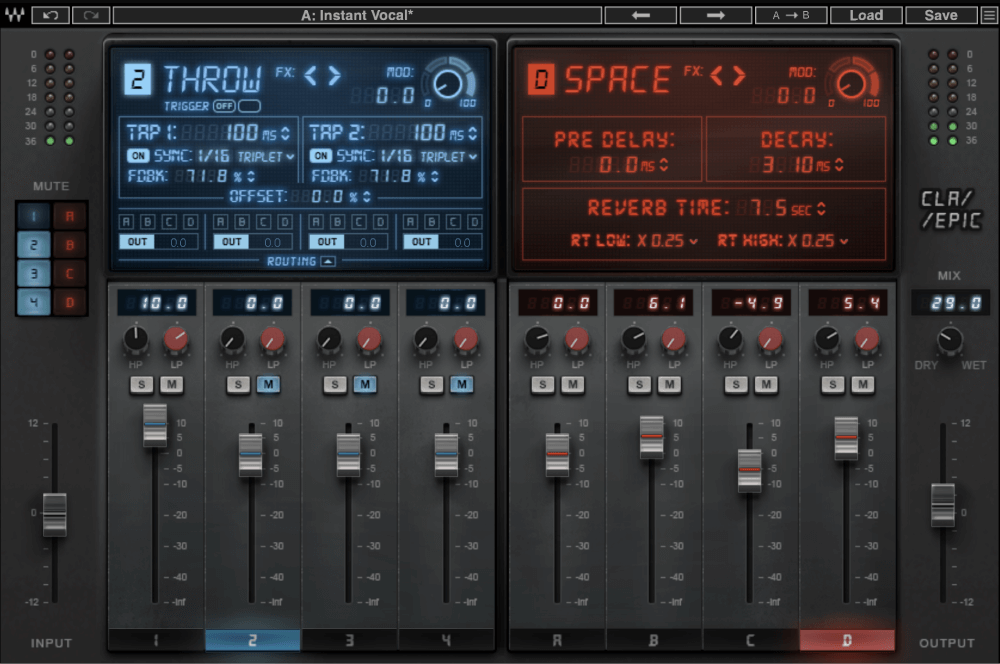Screen dimensions: 1000x664
Task: Open TAP 1 sync note value dropdown
Action: point(266,156)
